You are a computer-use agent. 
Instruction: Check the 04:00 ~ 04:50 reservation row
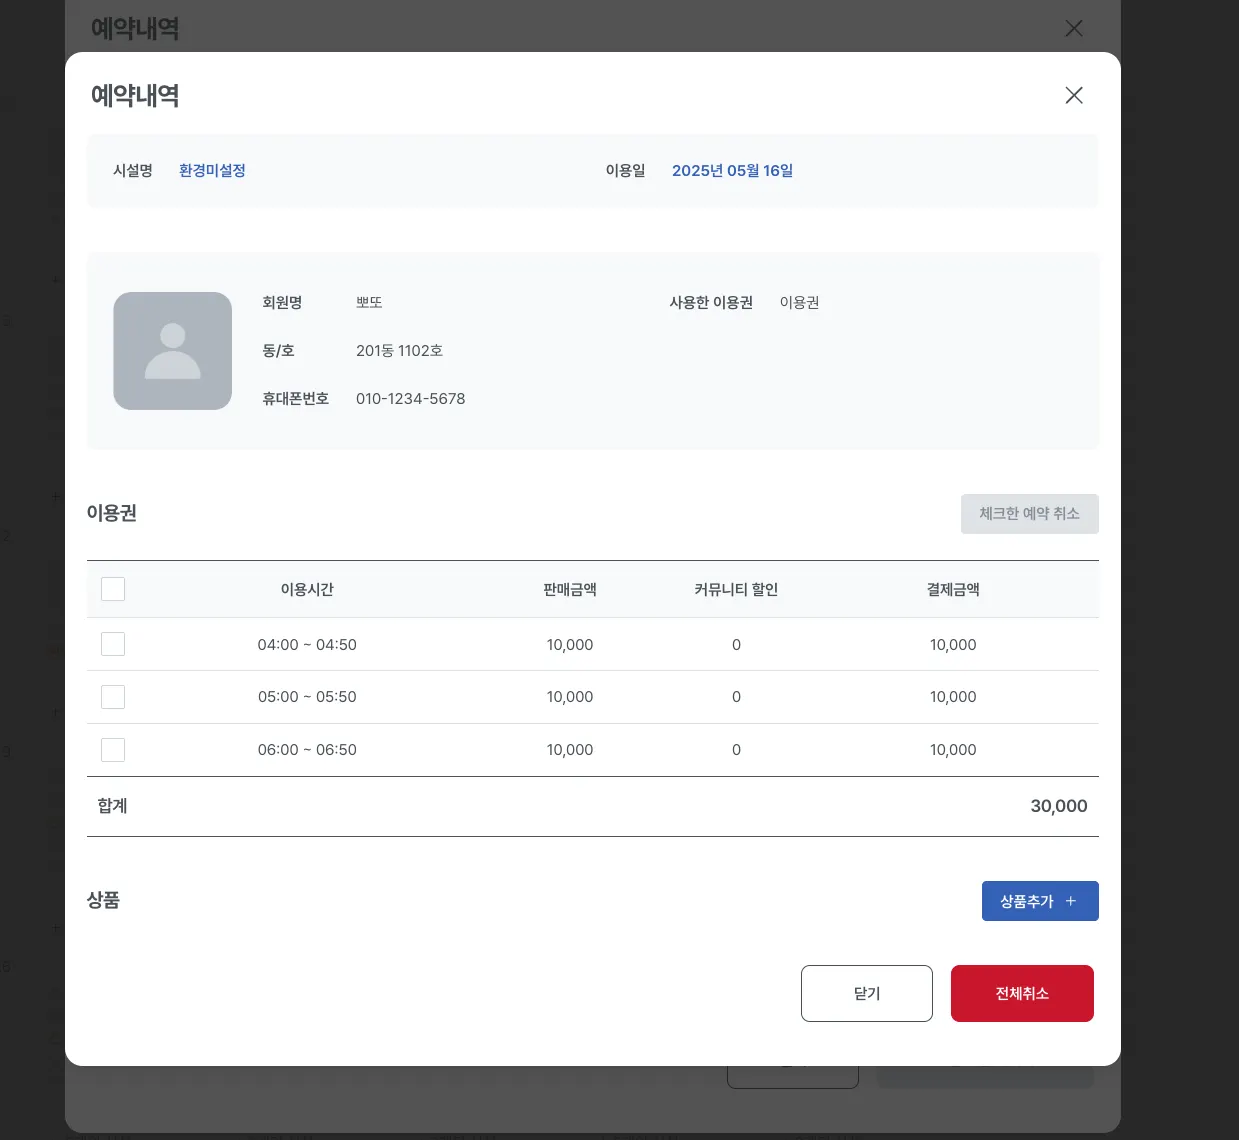[113, 644]
